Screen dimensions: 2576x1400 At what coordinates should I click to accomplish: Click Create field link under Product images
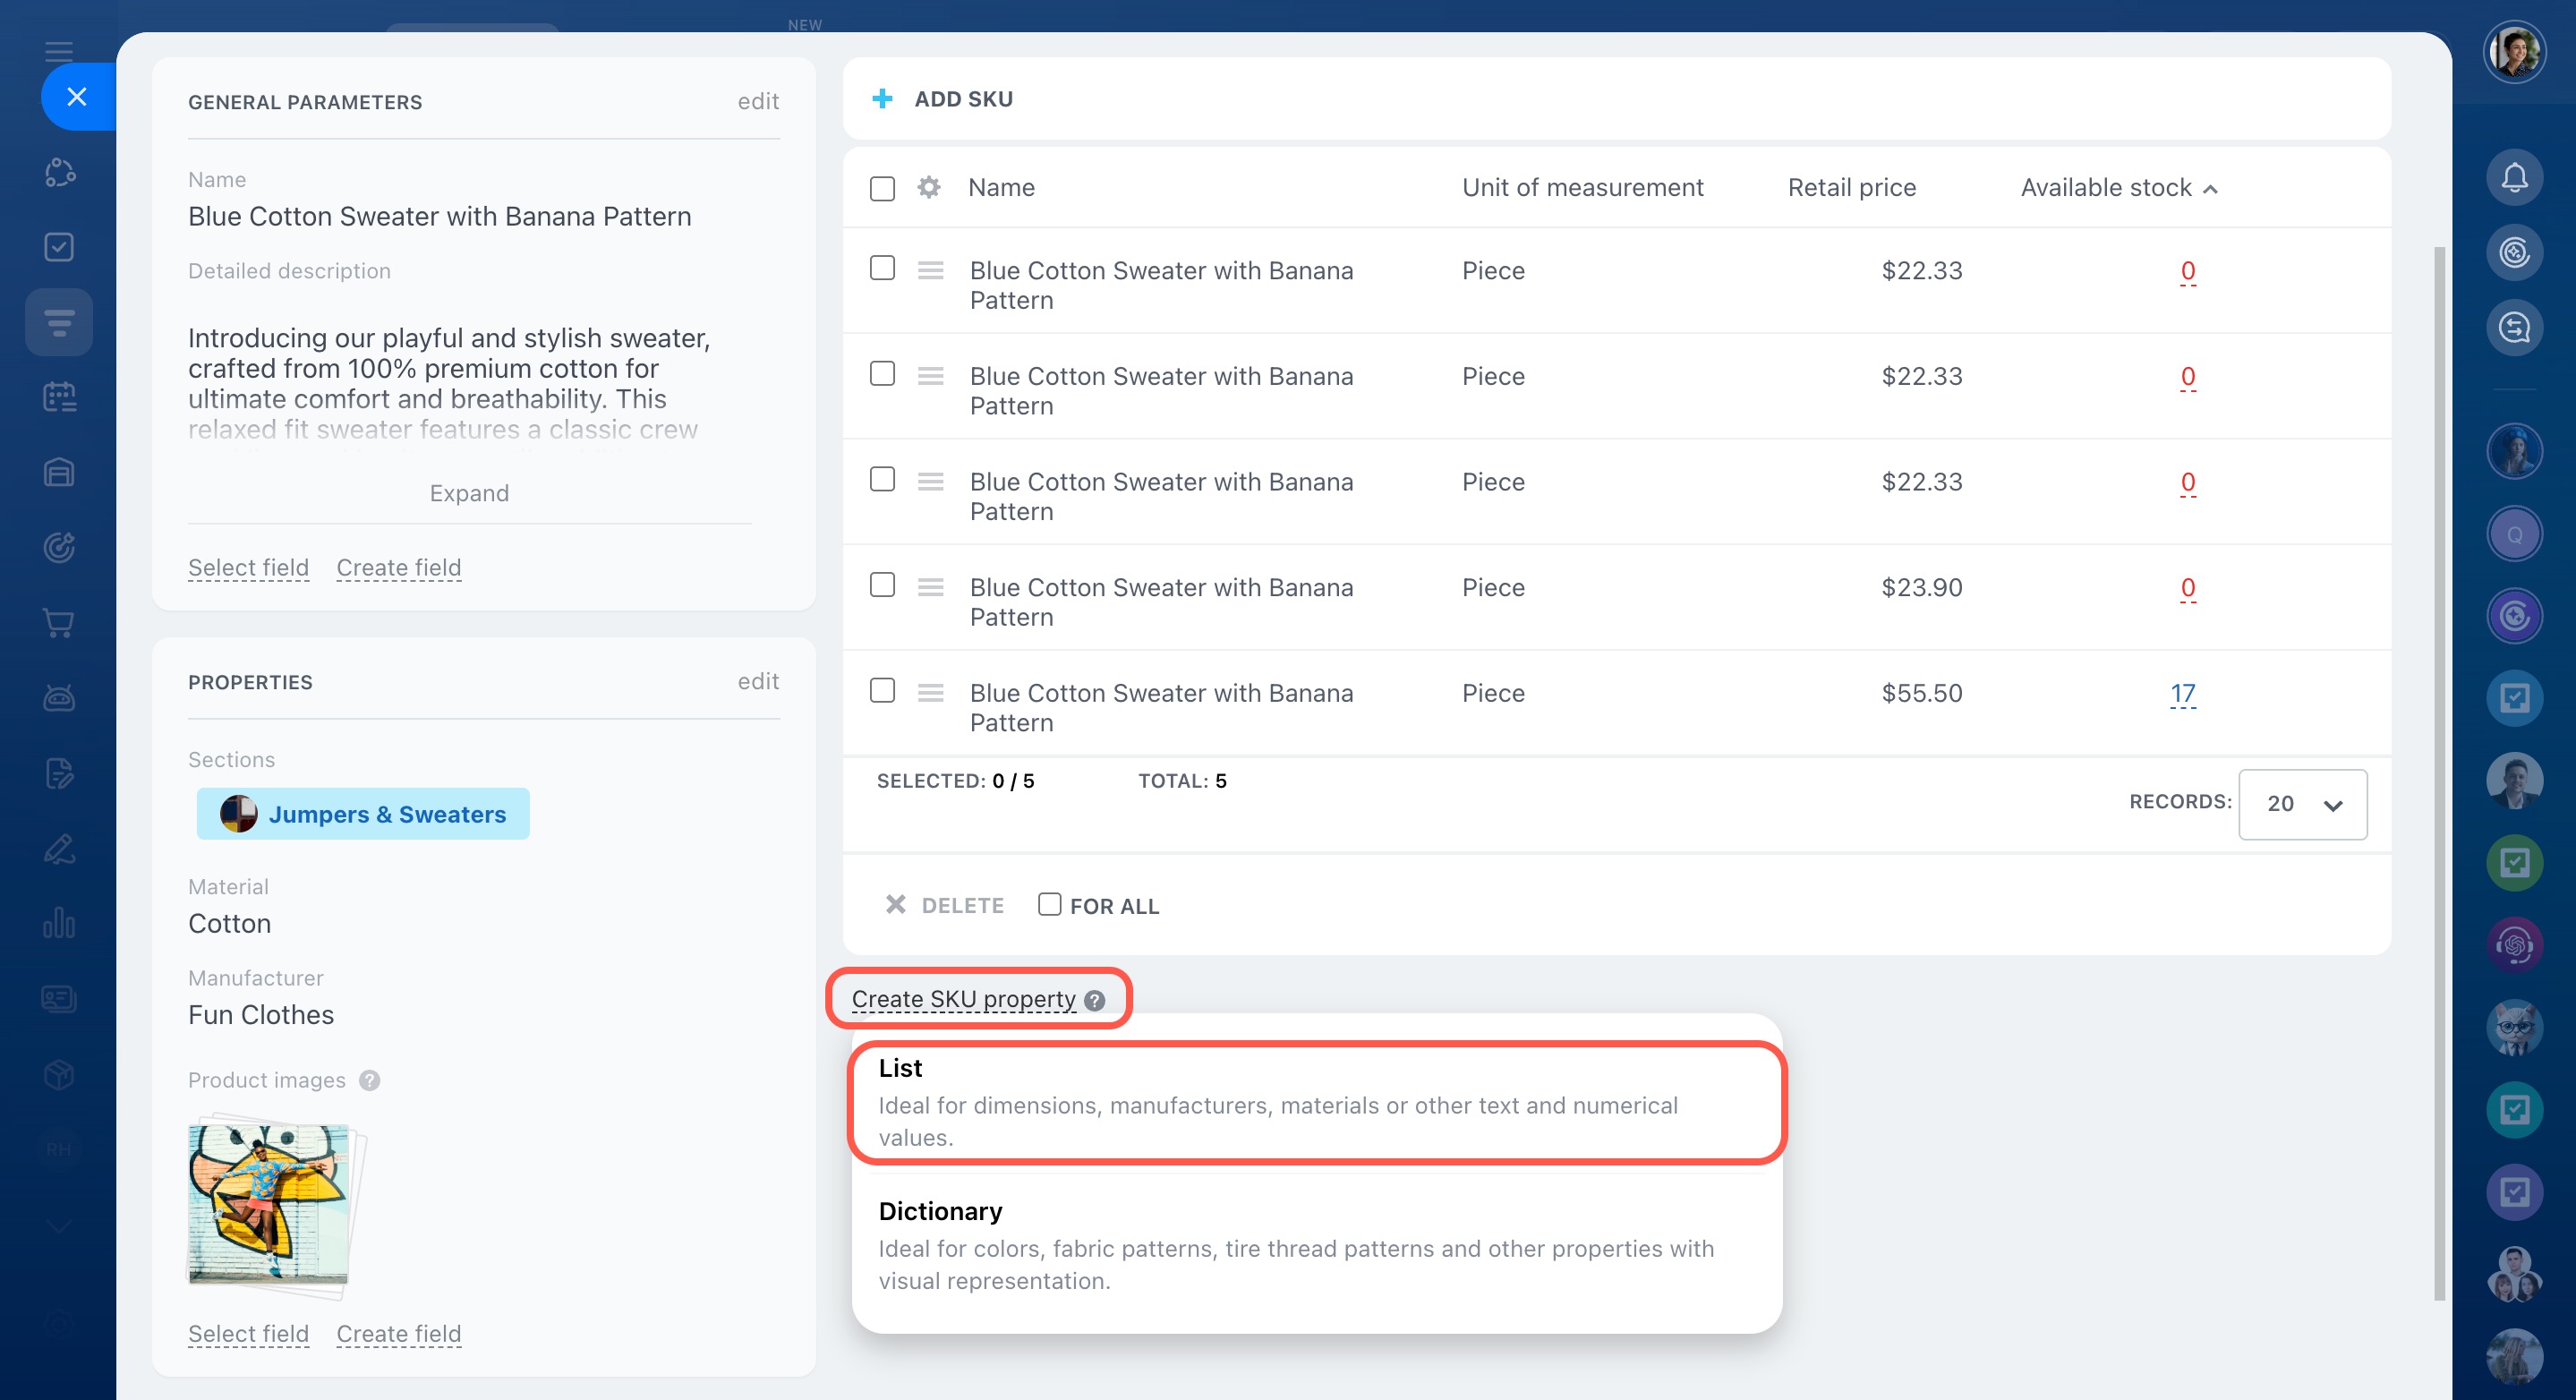398,1333
